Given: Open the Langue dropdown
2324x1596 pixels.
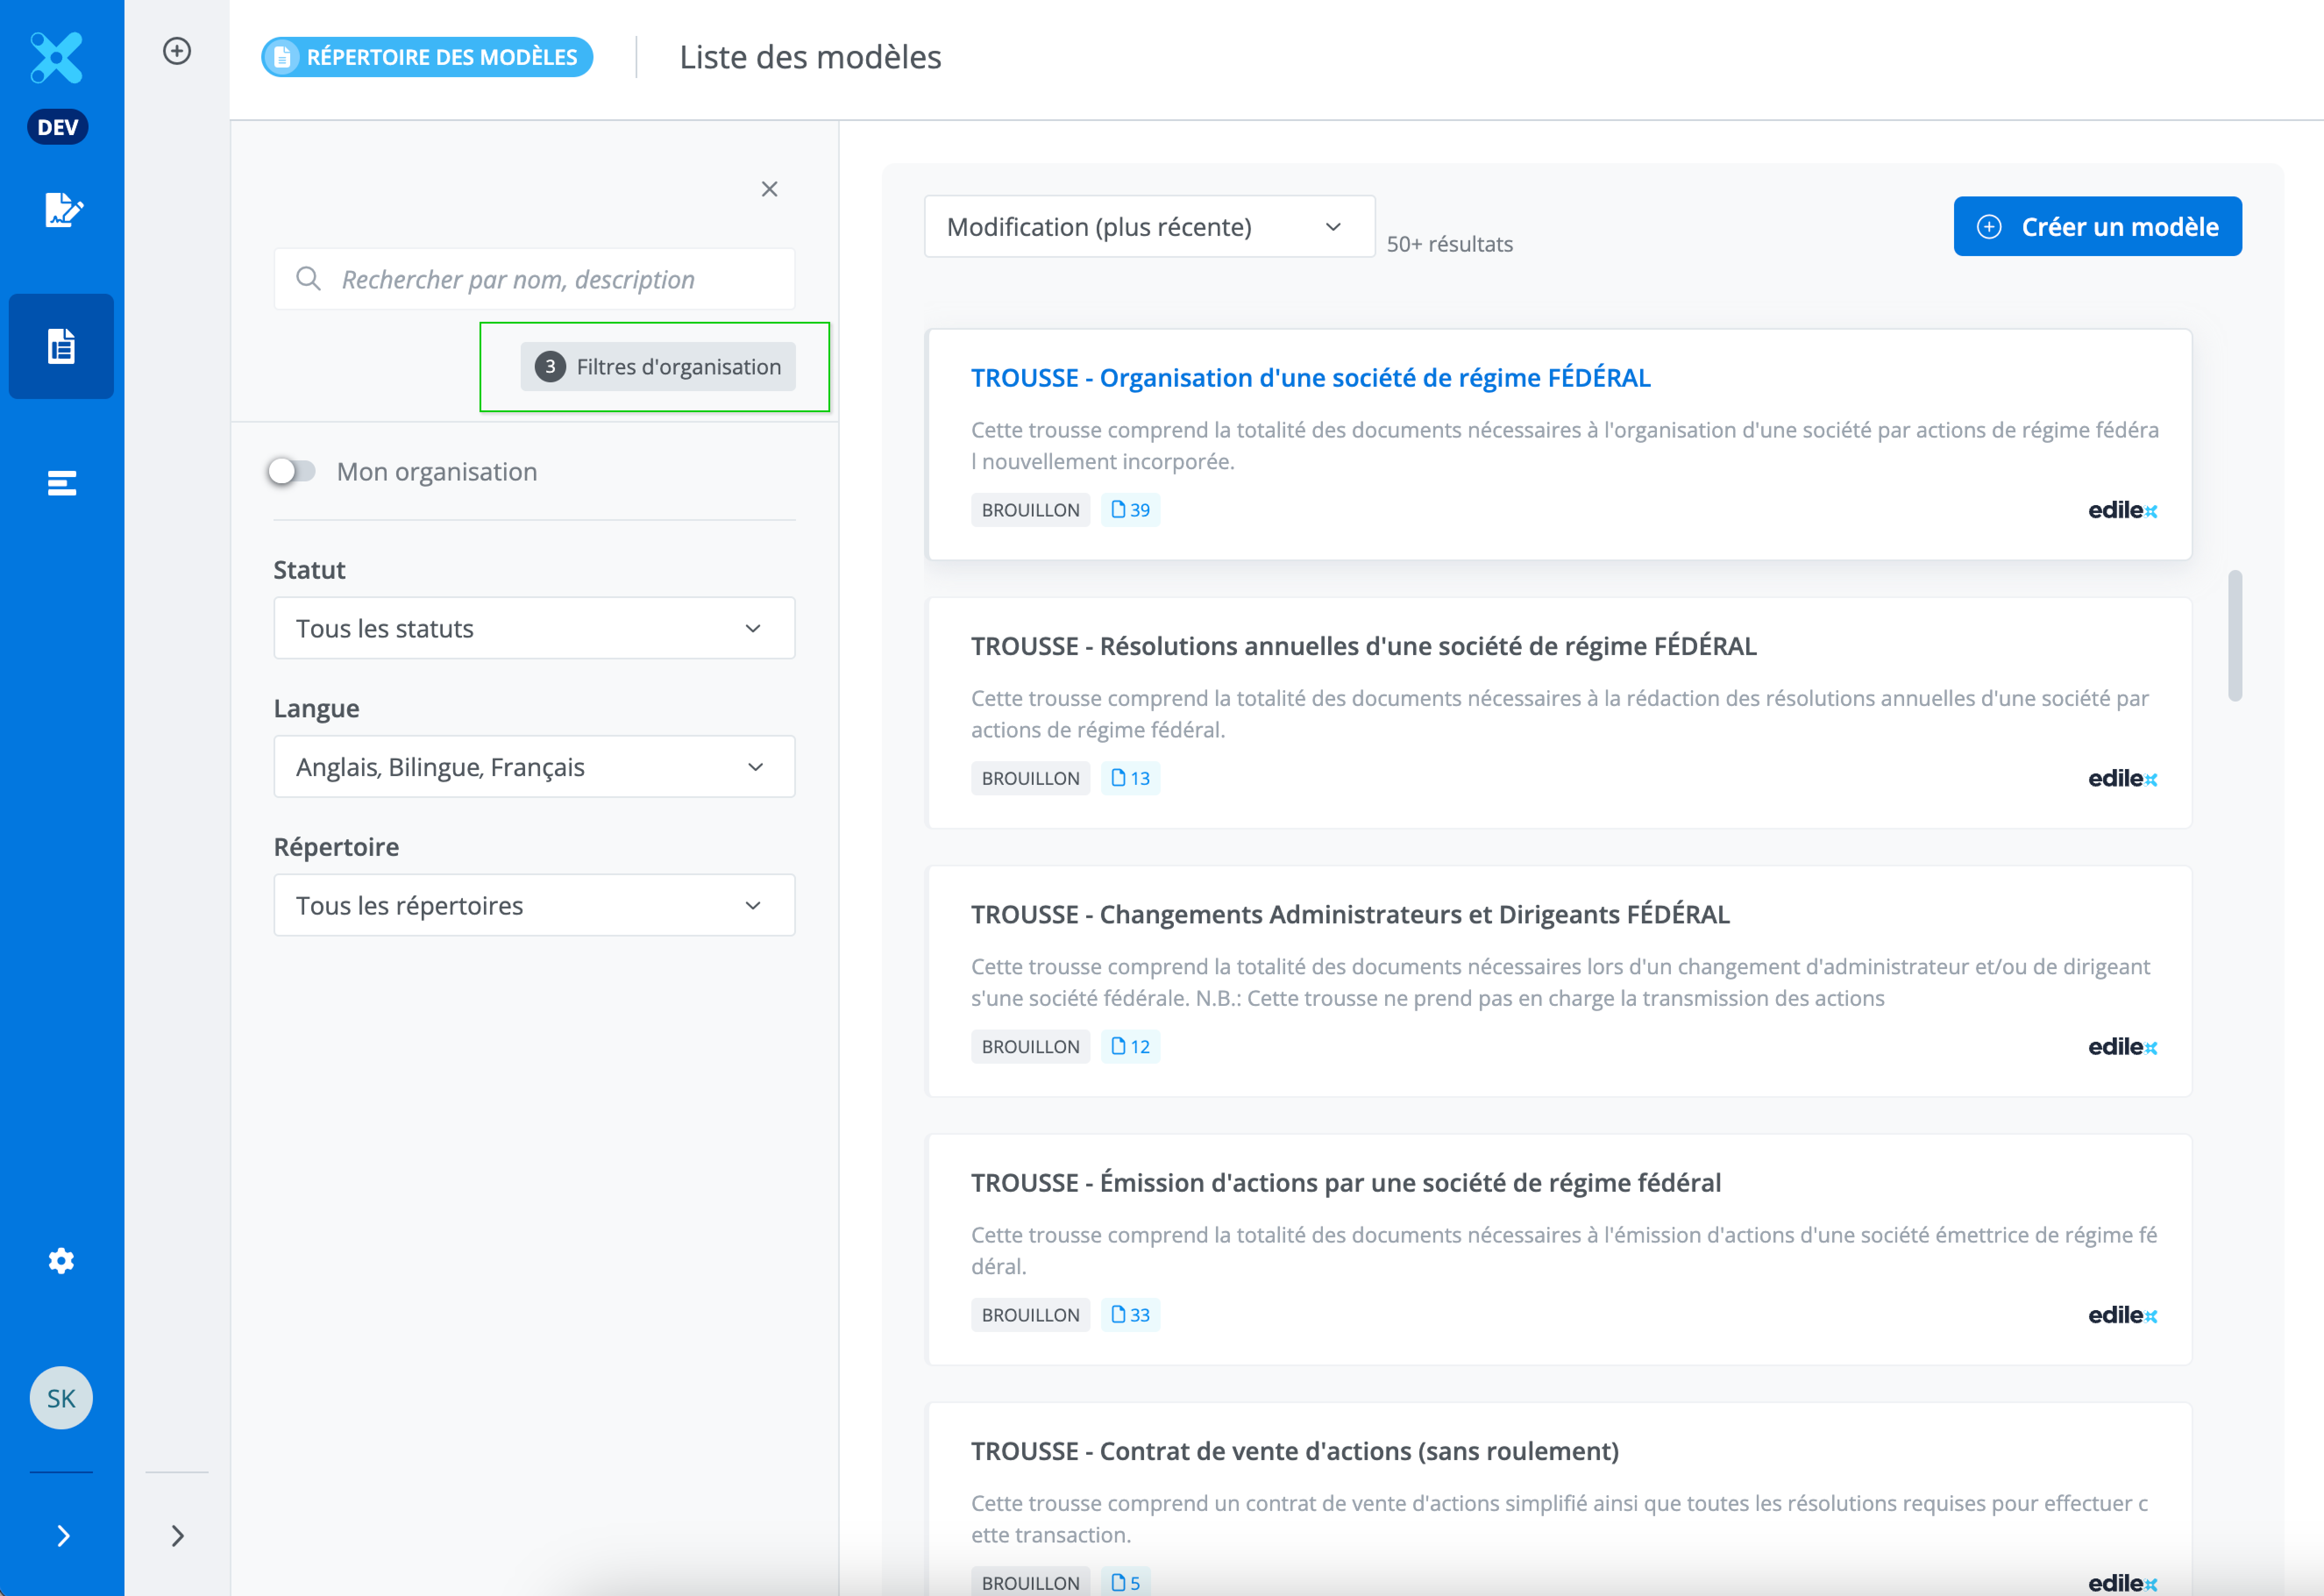Looking at the screenshot, I should click(x=534, y=767).
